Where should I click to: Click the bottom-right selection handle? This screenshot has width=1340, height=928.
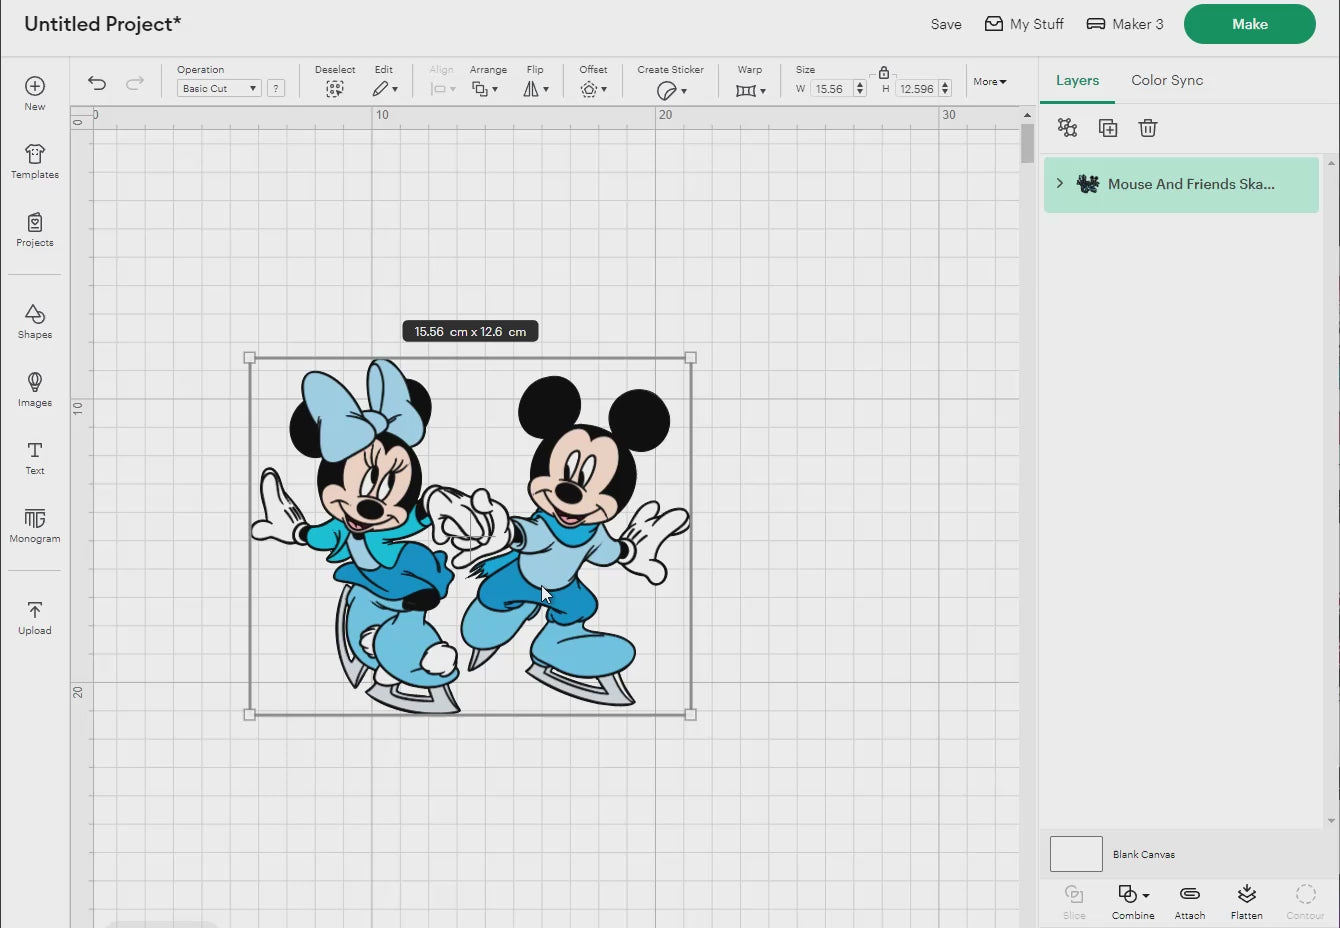(x=690, y=715)
